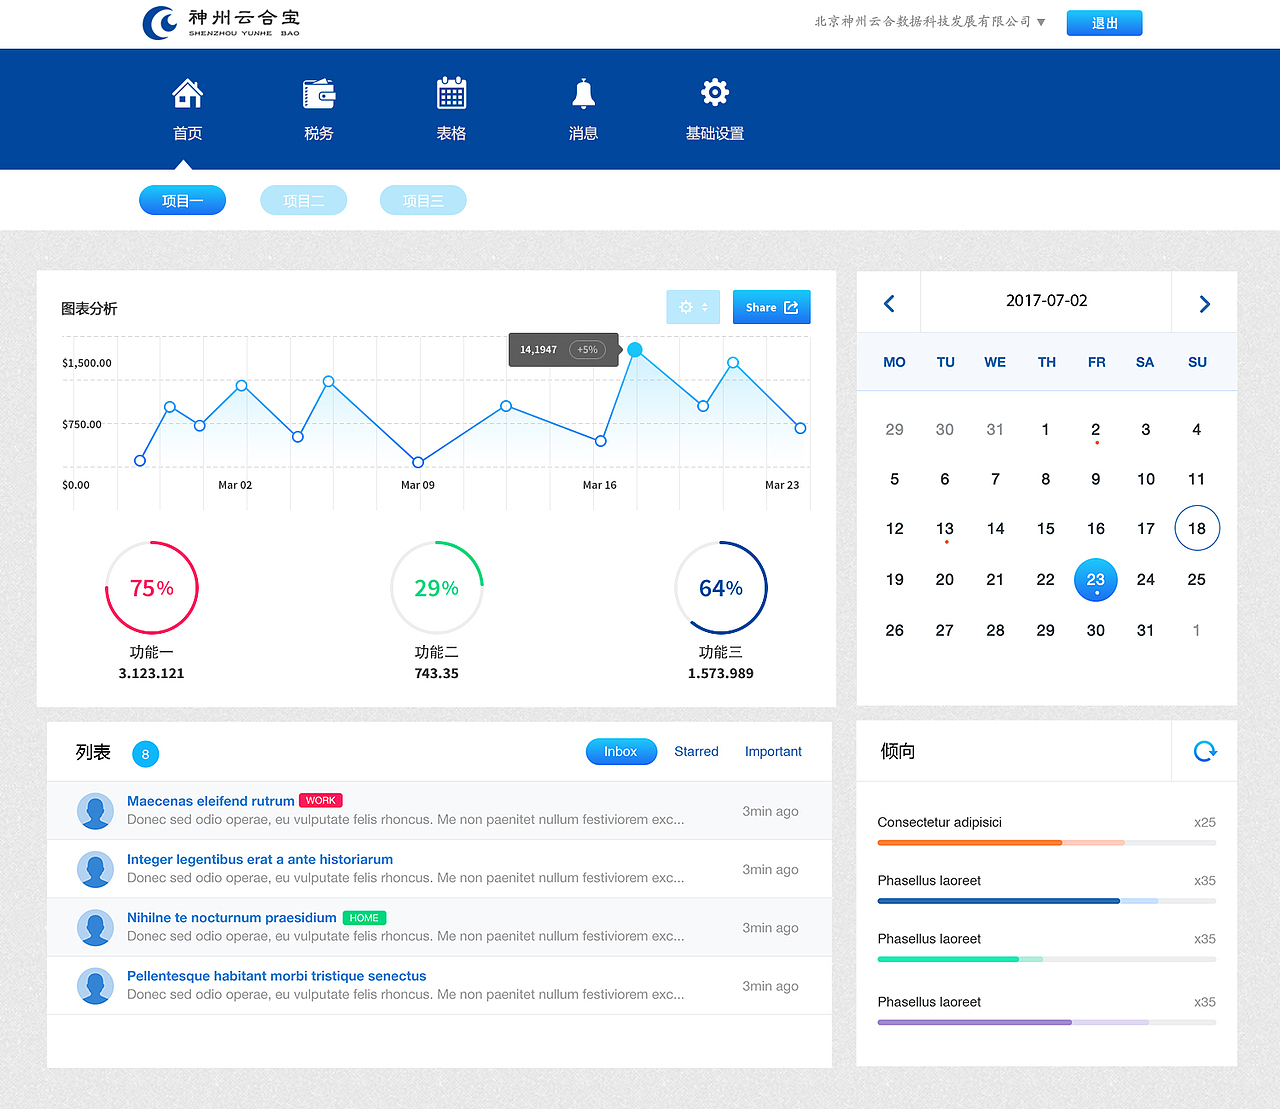Viewport: 1280px width, 1109px height.
Task: Open the 表格 calendar-grid icon
Action: point(451,93)
